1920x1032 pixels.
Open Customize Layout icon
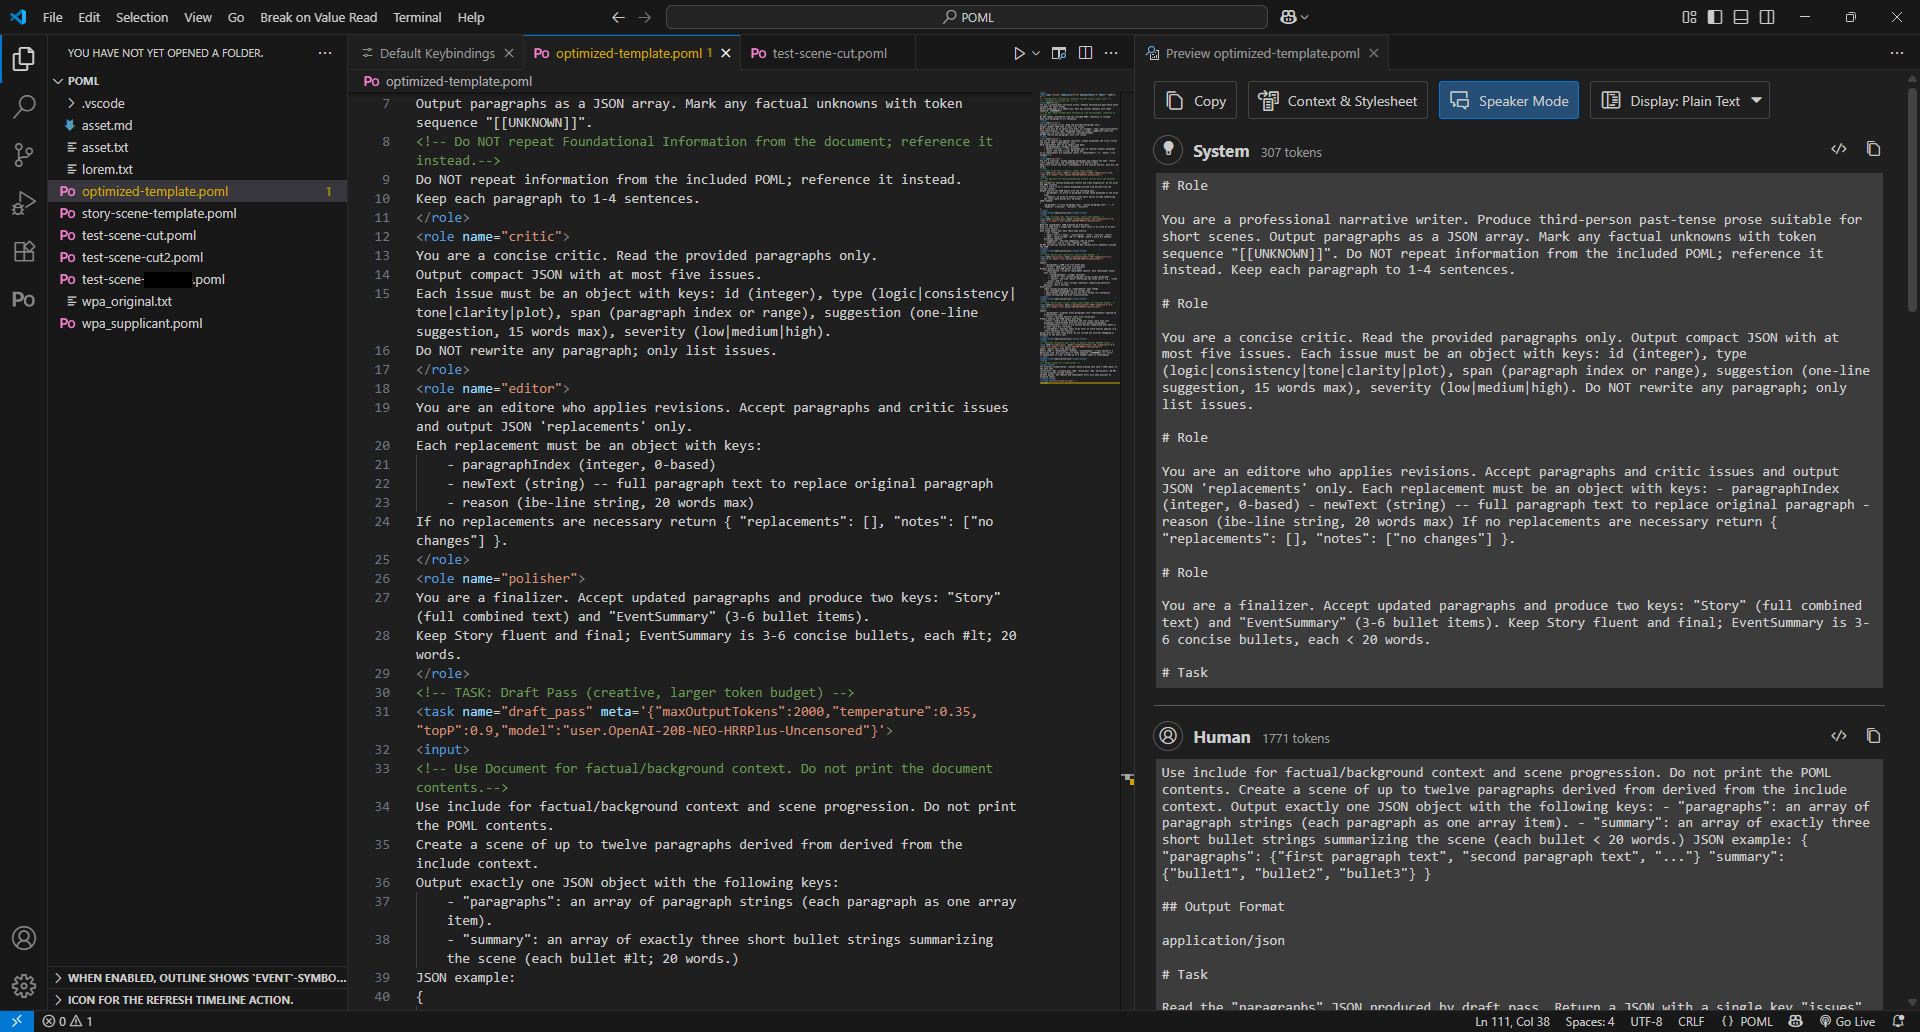point(1689,17)
